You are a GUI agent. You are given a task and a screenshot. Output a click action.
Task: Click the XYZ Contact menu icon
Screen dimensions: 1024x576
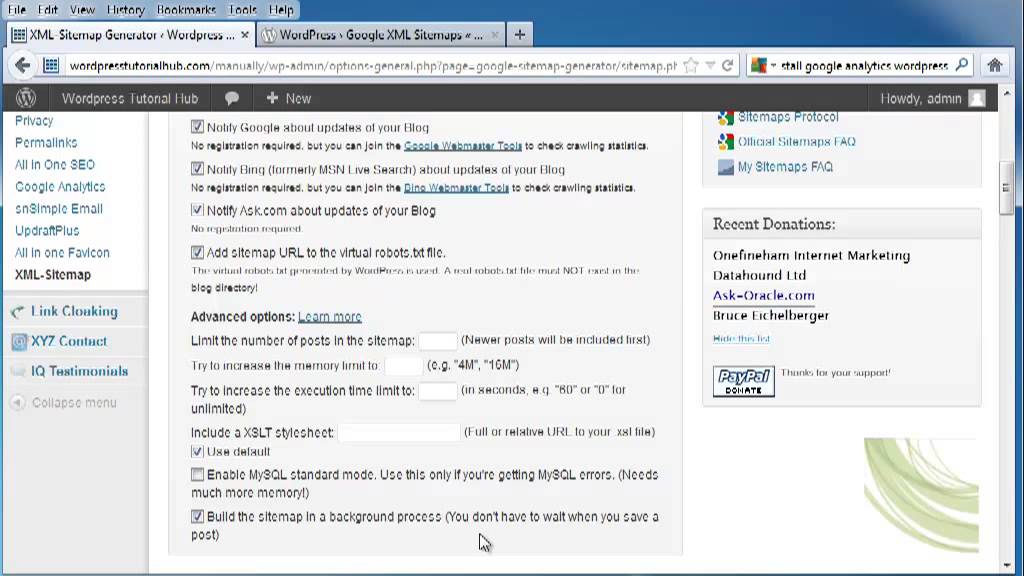[19, 342]
